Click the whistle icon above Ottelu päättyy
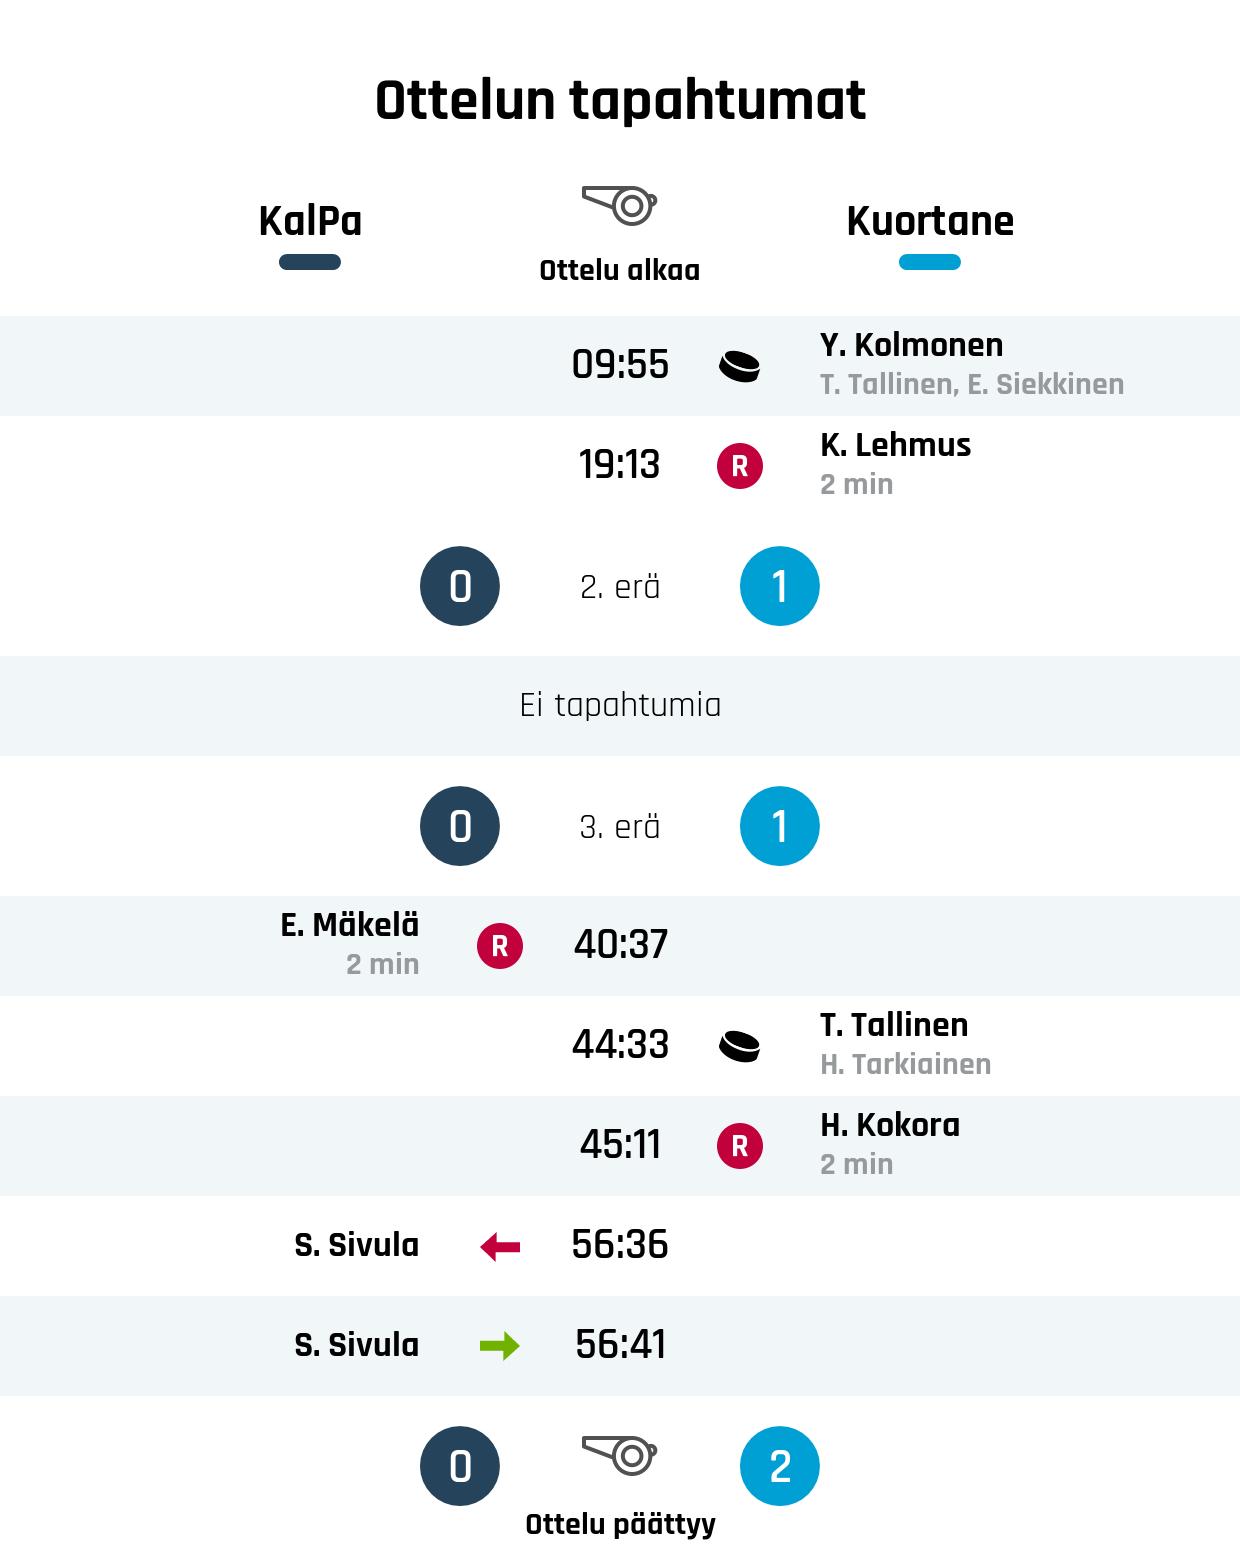The height and width of the screenshot is (1558, 1240). click(x=620, y=1455)
